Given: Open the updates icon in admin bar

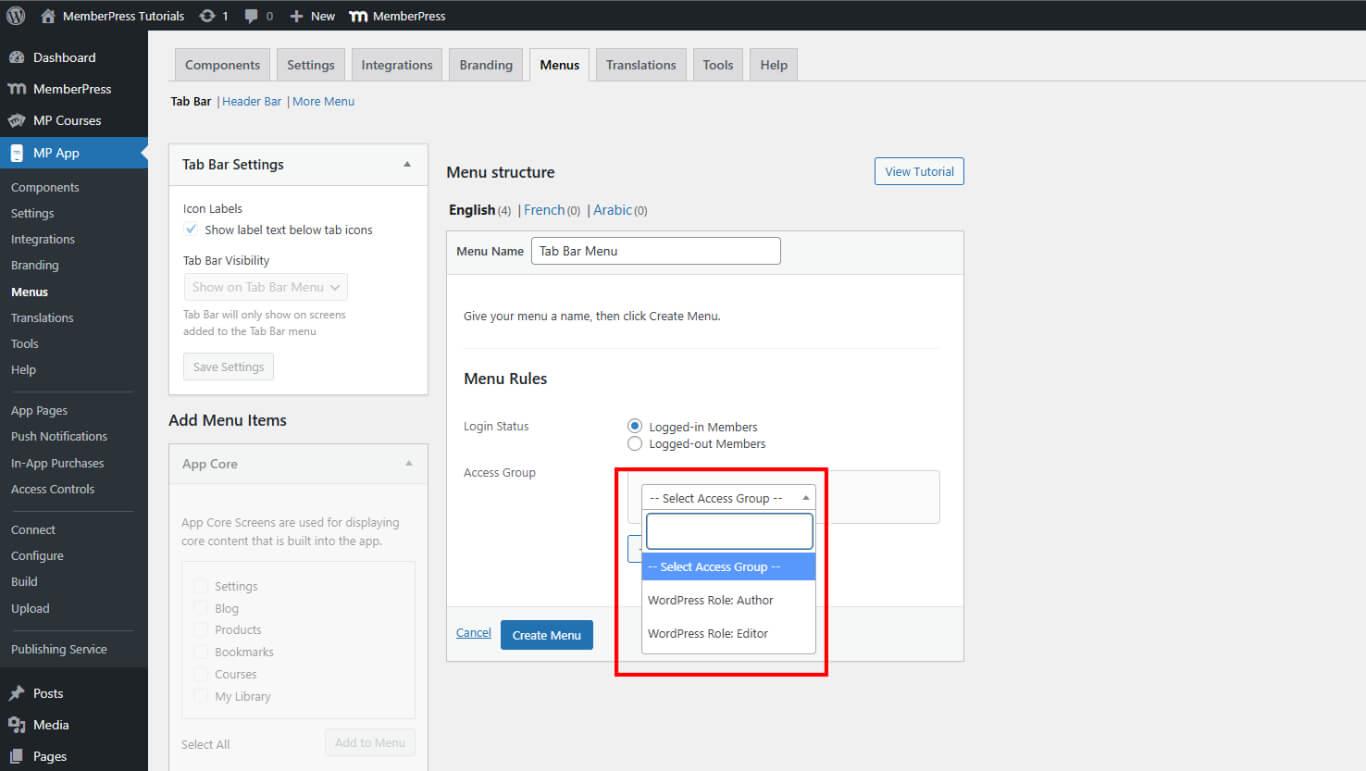Looking at the screenshot, I should click(207, 16).
